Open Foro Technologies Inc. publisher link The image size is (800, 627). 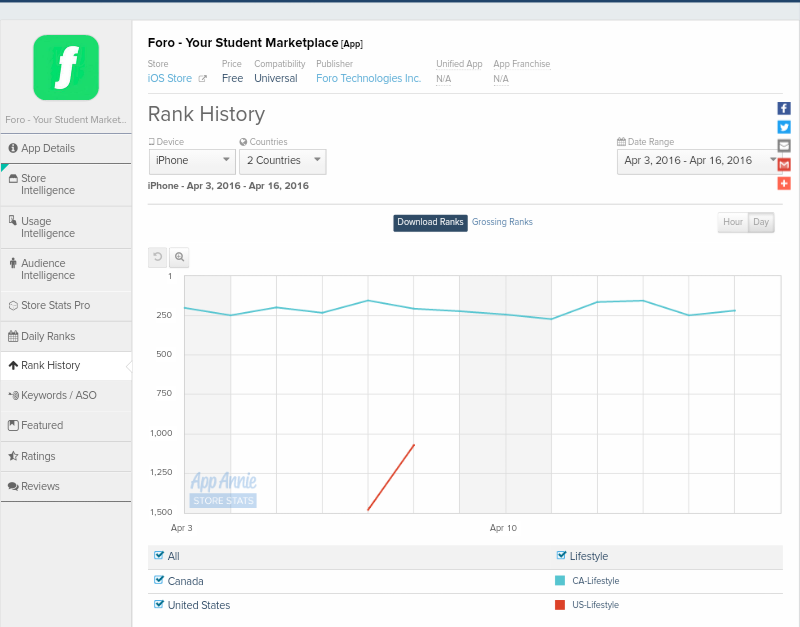[x=368, y=78]
